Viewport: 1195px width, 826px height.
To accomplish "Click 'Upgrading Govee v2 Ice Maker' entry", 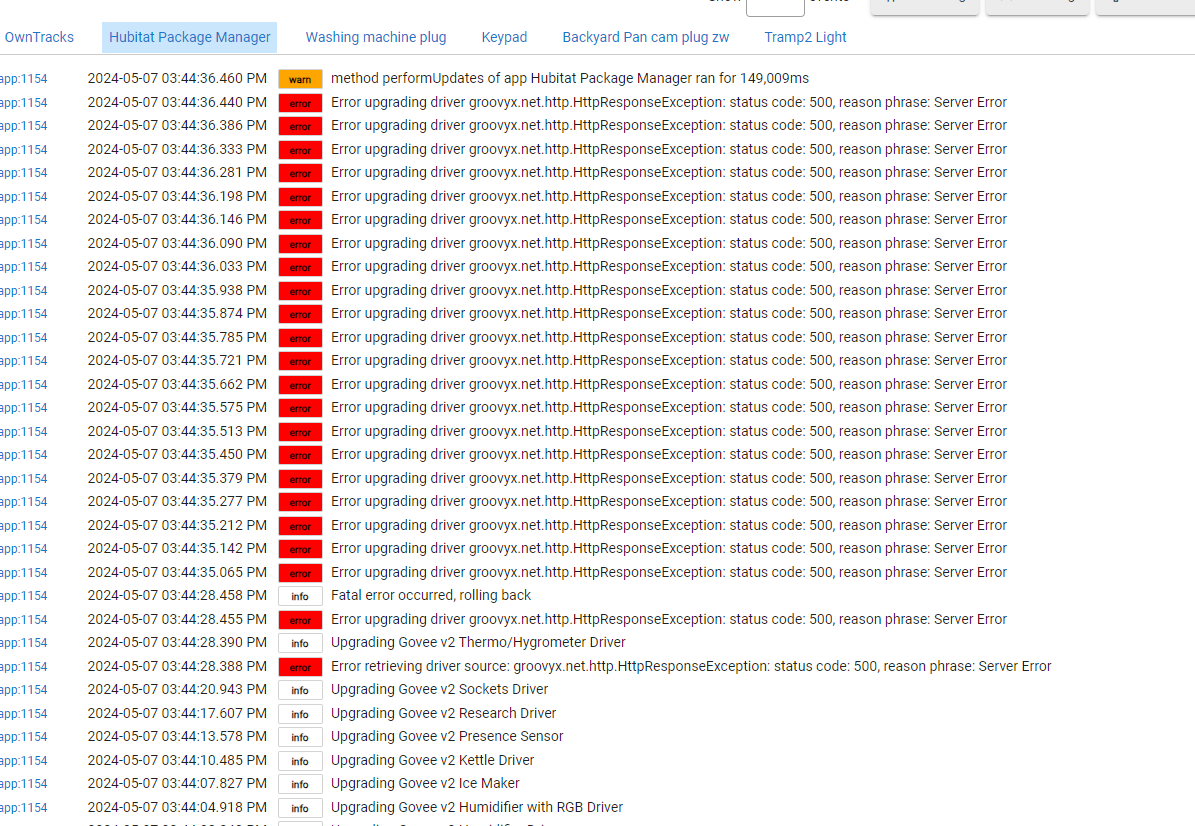I will pos(424,783).
